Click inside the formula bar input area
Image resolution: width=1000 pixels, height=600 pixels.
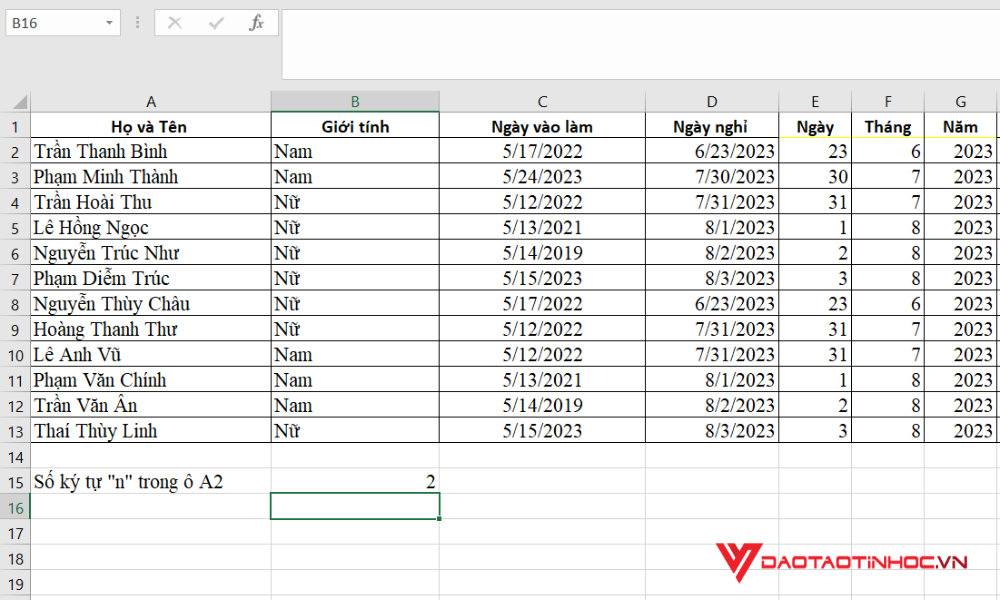click(640, 44)
